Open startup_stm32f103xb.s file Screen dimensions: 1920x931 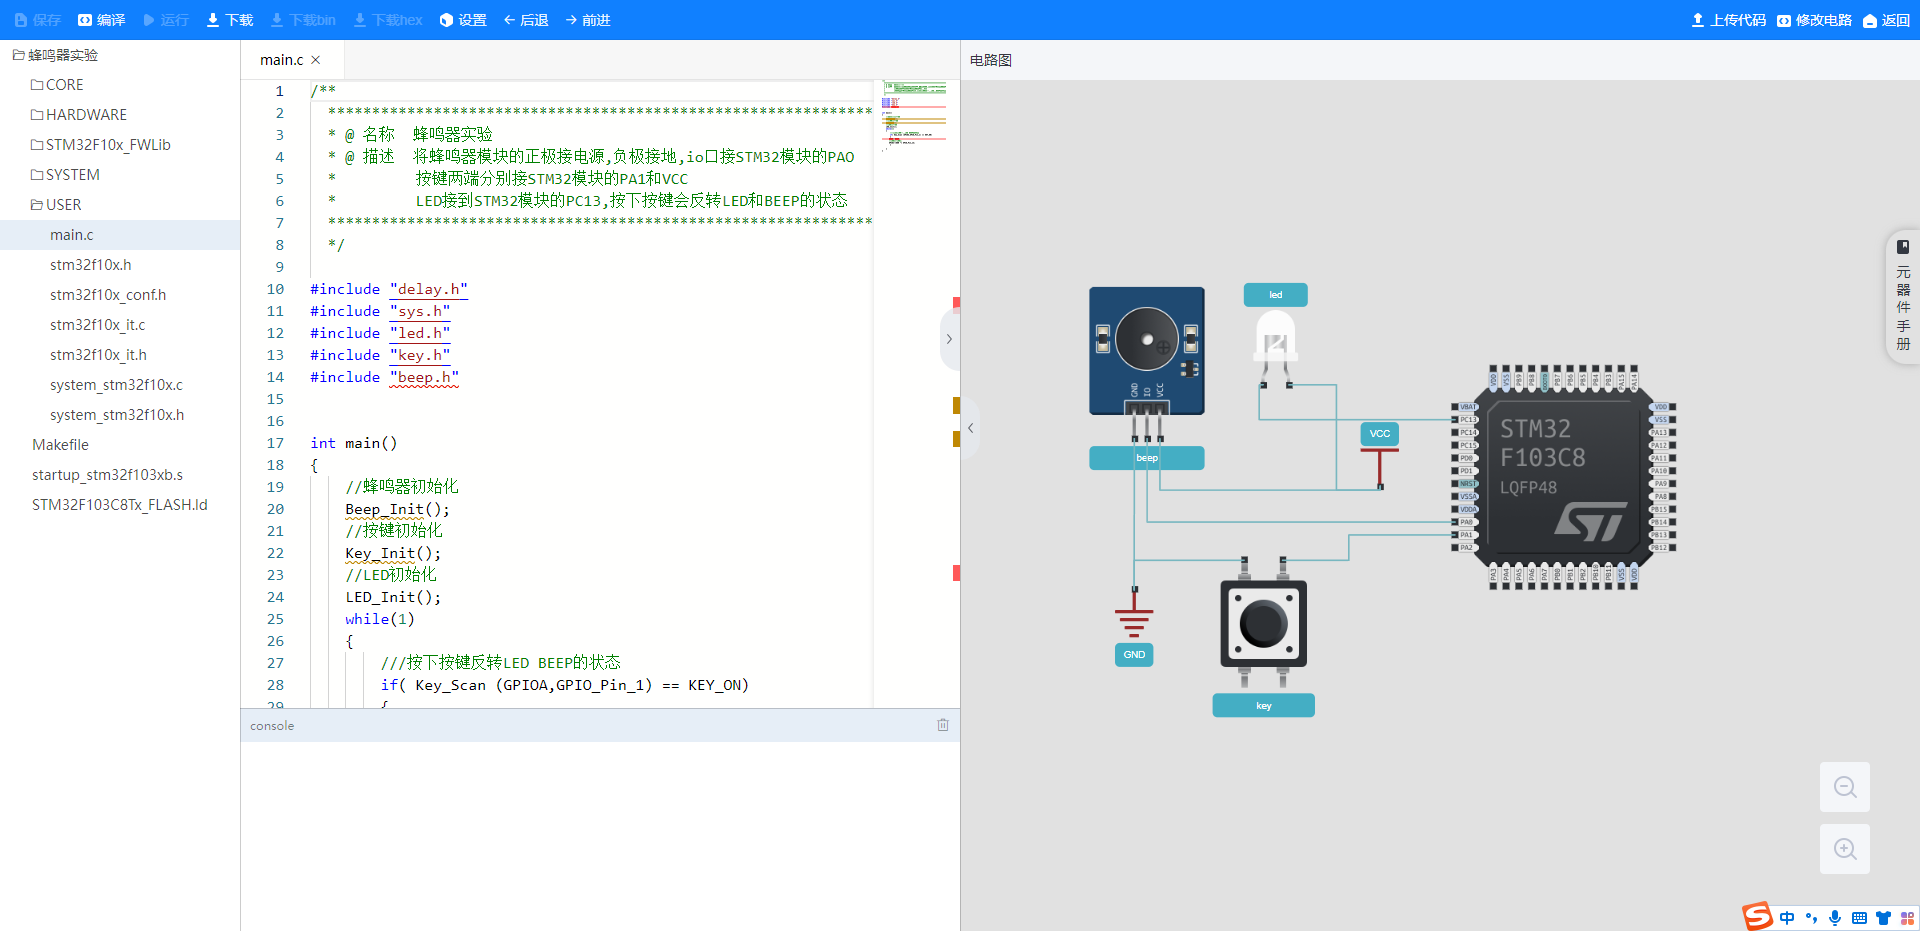[x=107, y=475]
